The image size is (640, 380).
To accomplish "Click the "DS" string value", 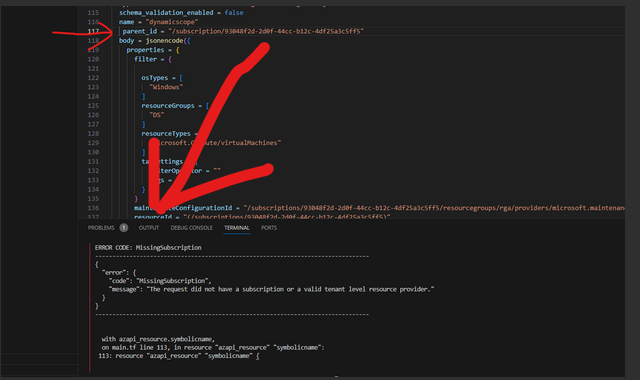I will click(x=156, y=115).
